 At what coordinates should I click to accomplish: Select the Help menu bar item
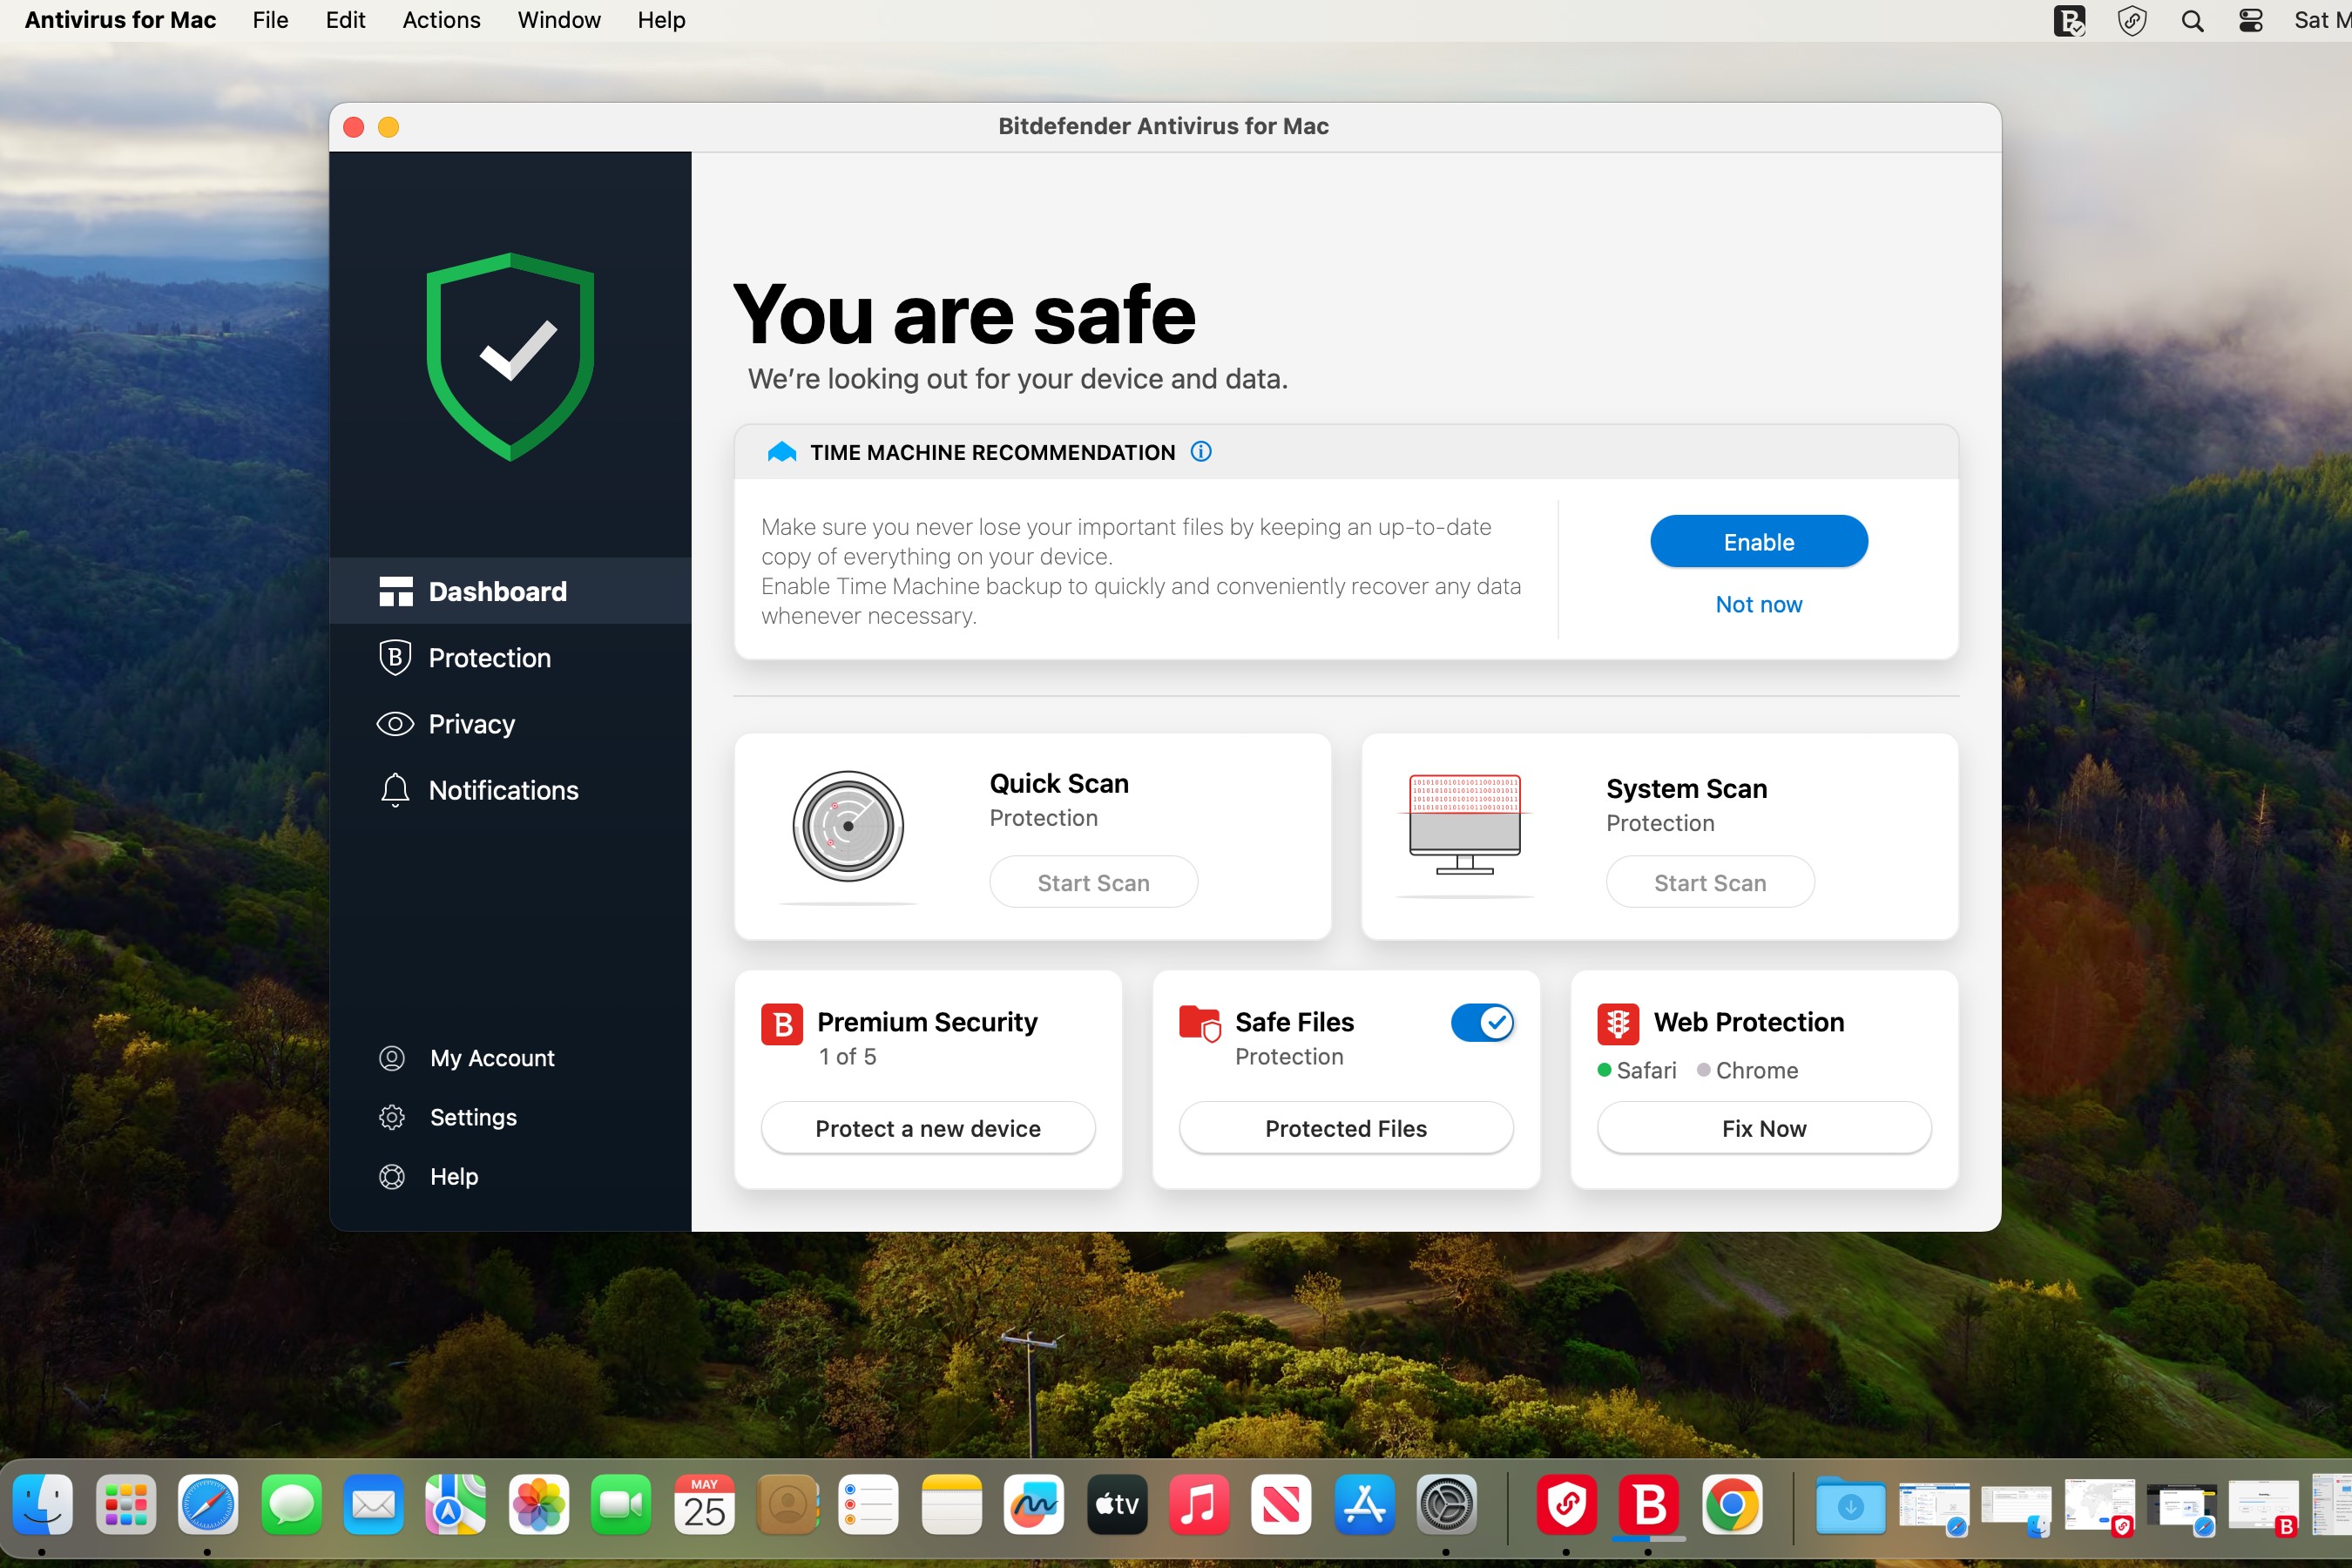coord(661,19)
